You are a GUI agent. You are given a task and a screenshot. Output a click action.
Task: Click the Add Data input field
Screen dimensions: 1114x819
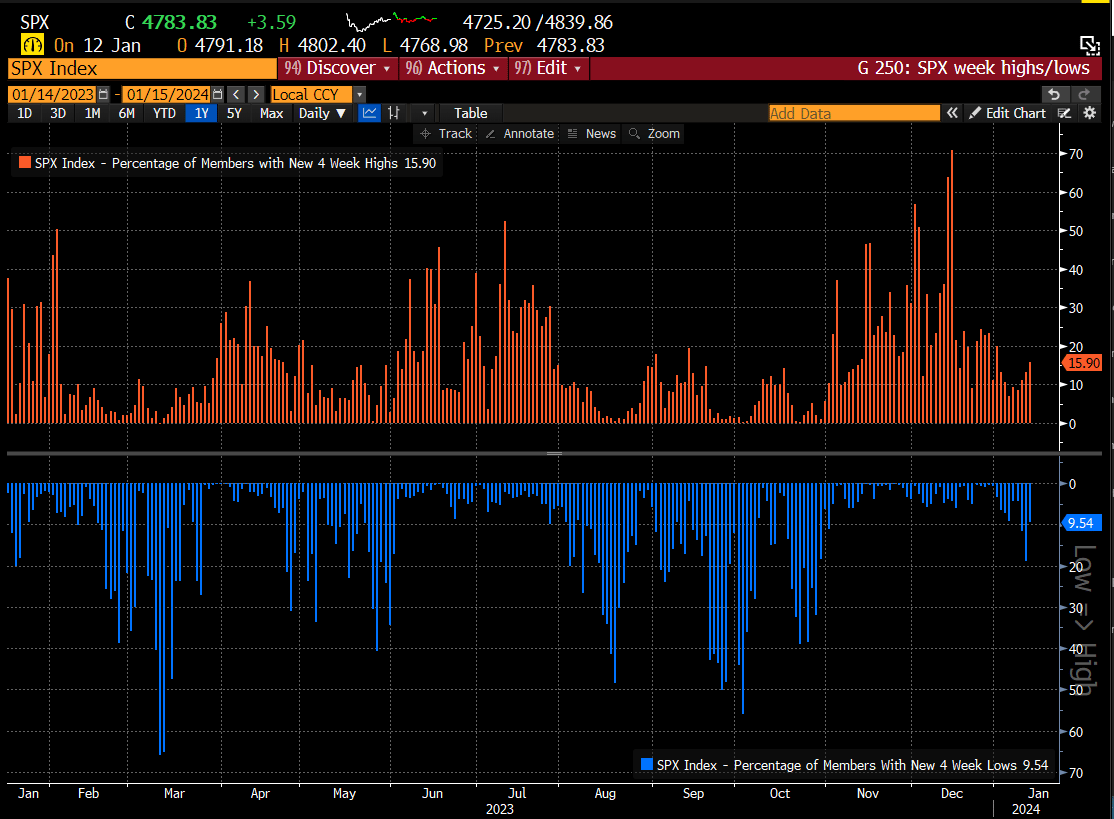click(x=853, y=113)
